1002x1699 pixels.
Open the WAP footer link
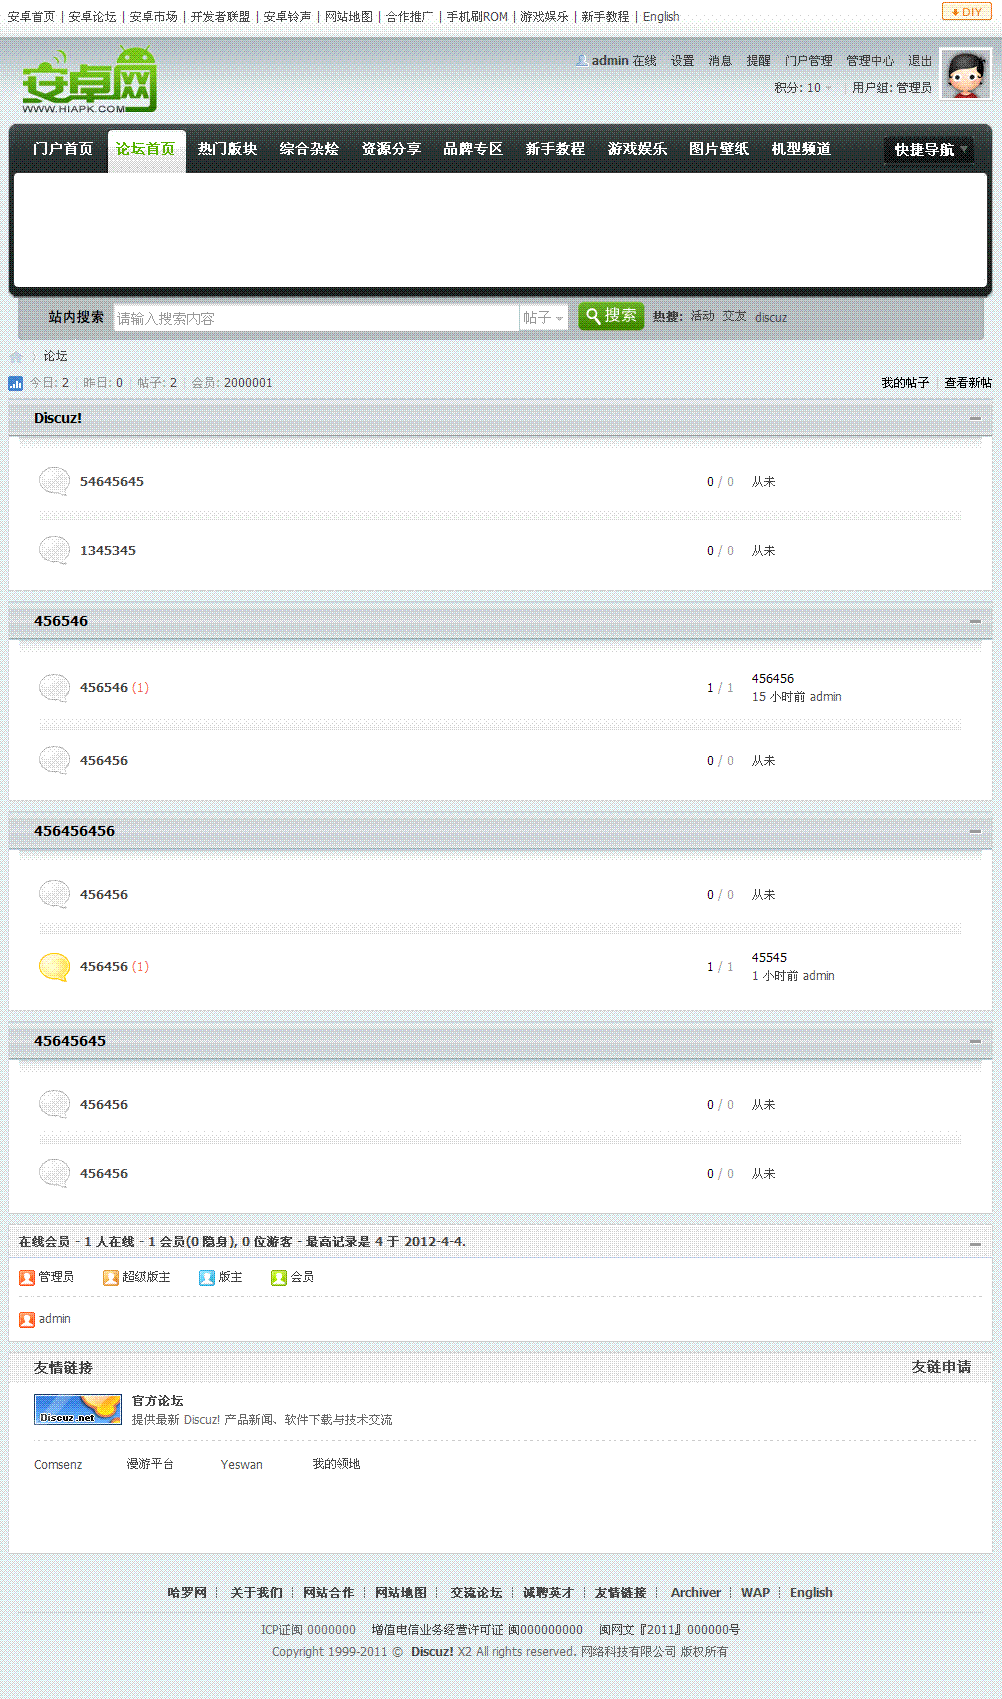point(756,1593)
